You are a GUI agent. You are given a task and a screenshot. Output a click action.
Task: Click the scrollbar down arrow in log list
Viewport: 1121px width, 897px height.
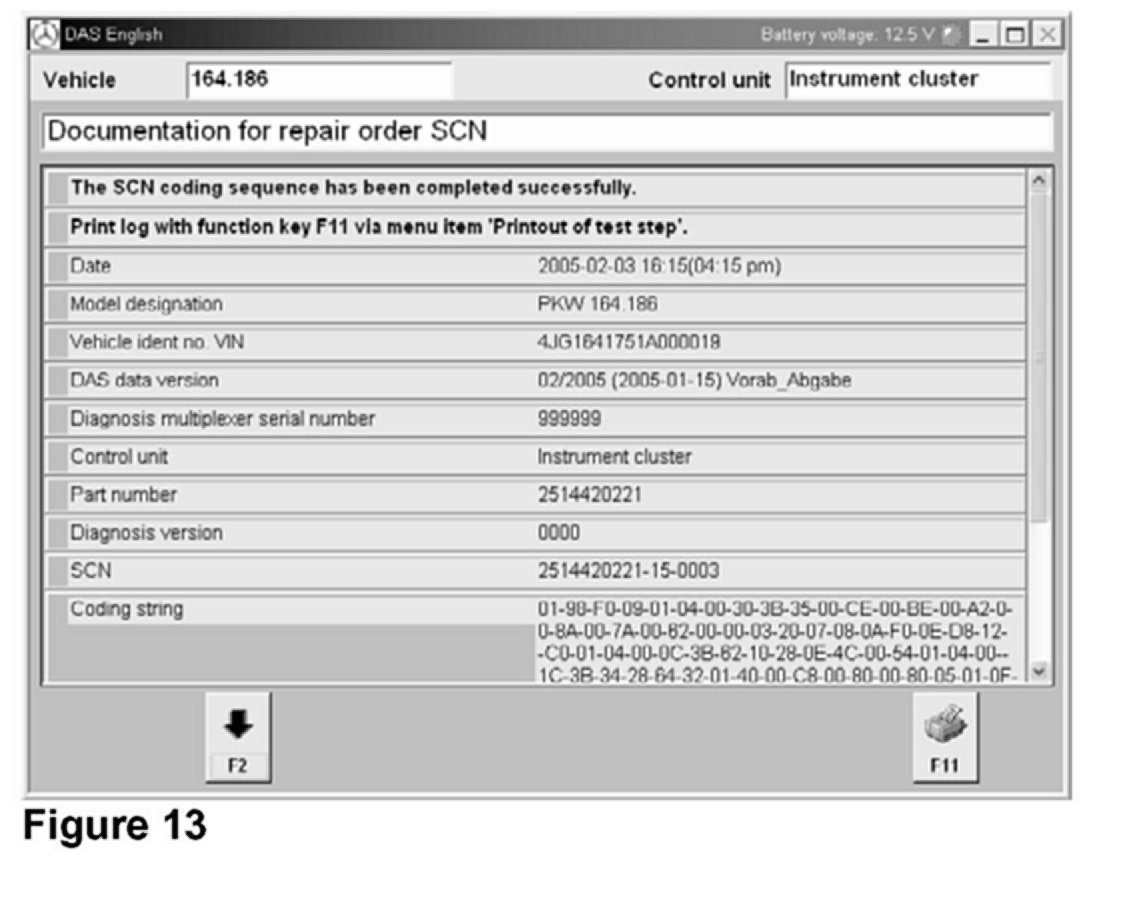pos(1040,672)
